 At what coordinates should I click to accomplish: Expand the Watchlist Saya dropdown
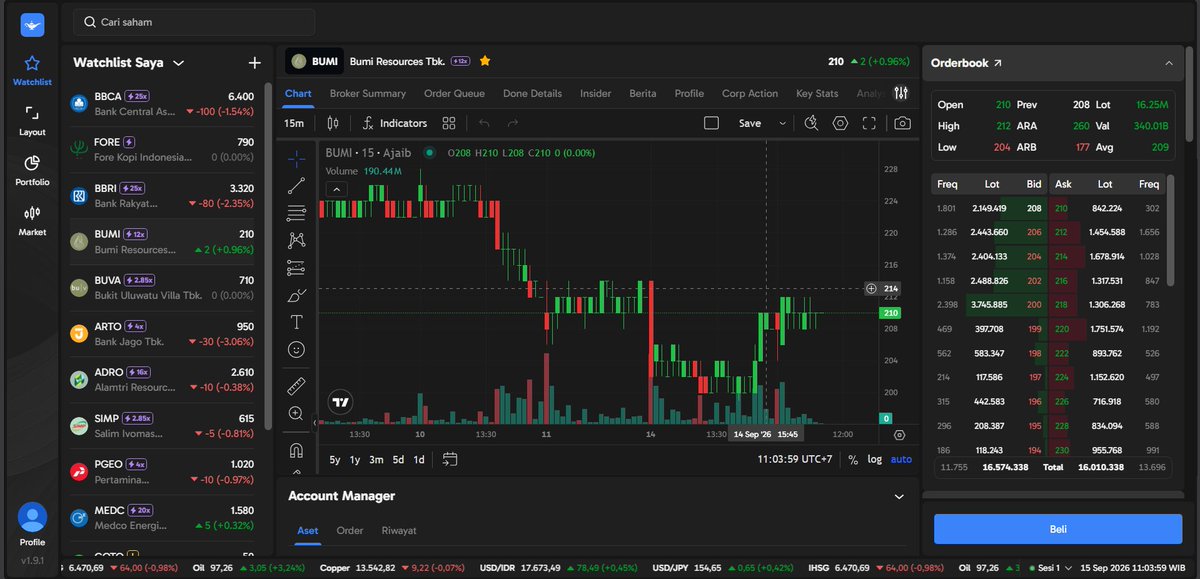pos(179,63)
